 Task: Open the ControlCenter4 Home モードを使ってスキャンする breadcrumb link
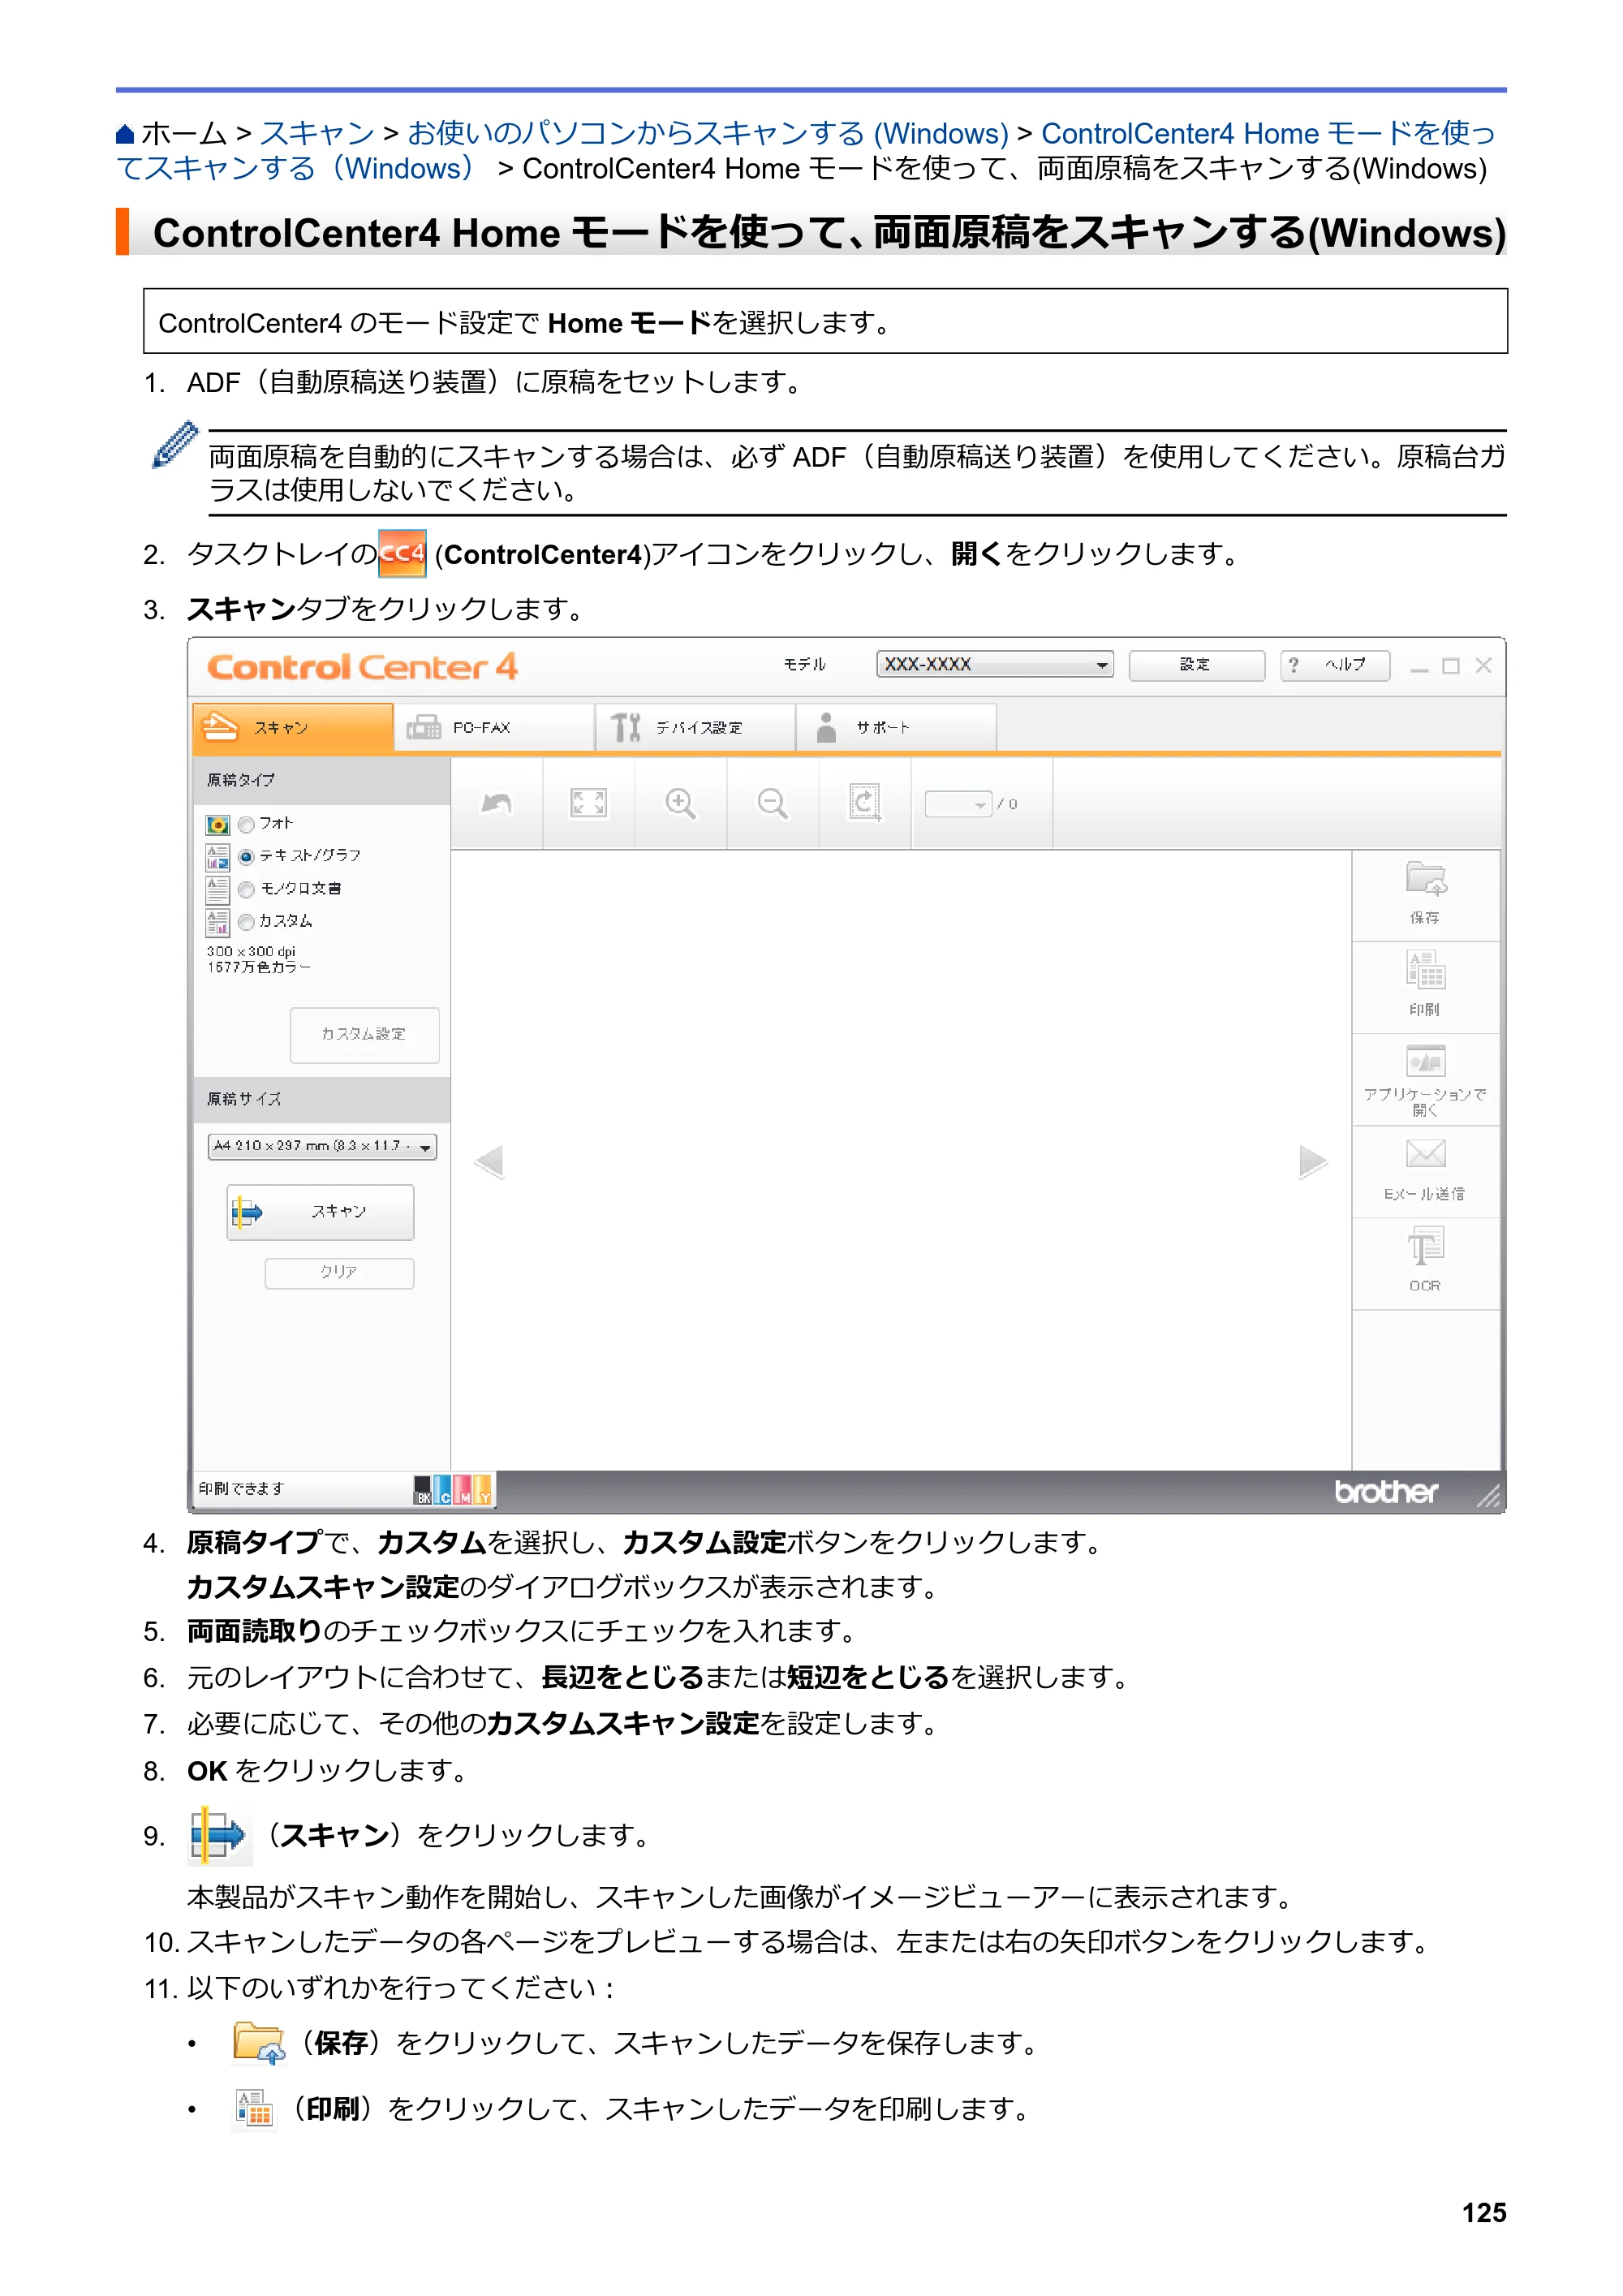[x=806, y=151]
